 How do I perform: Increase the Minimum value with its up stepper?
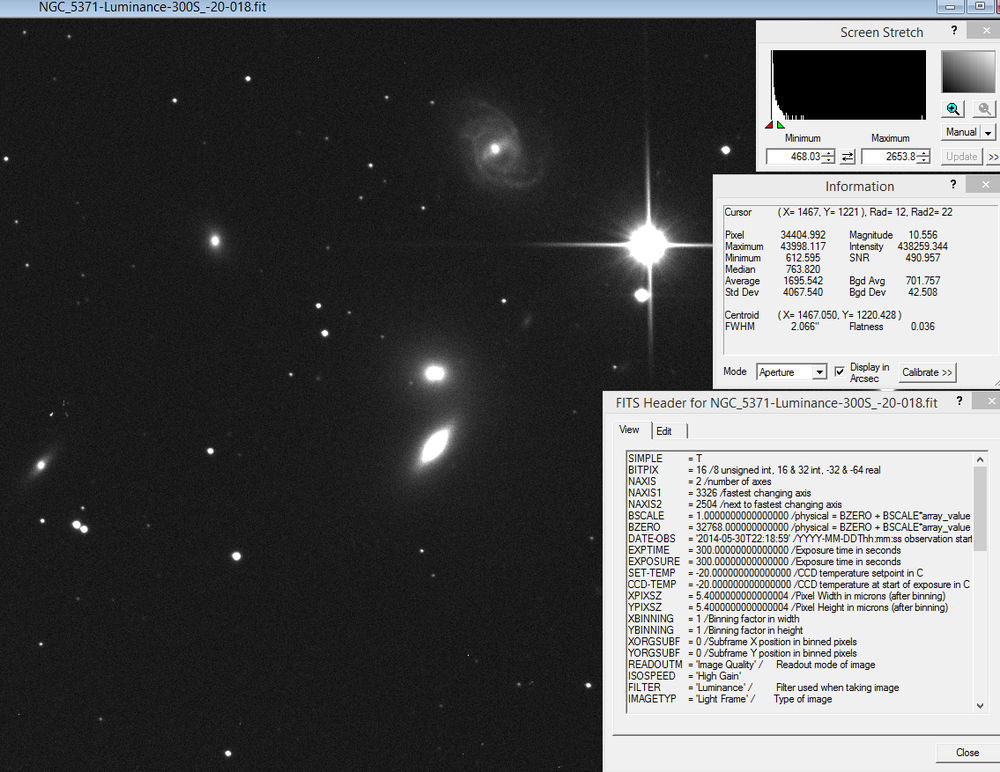(829, 152)
